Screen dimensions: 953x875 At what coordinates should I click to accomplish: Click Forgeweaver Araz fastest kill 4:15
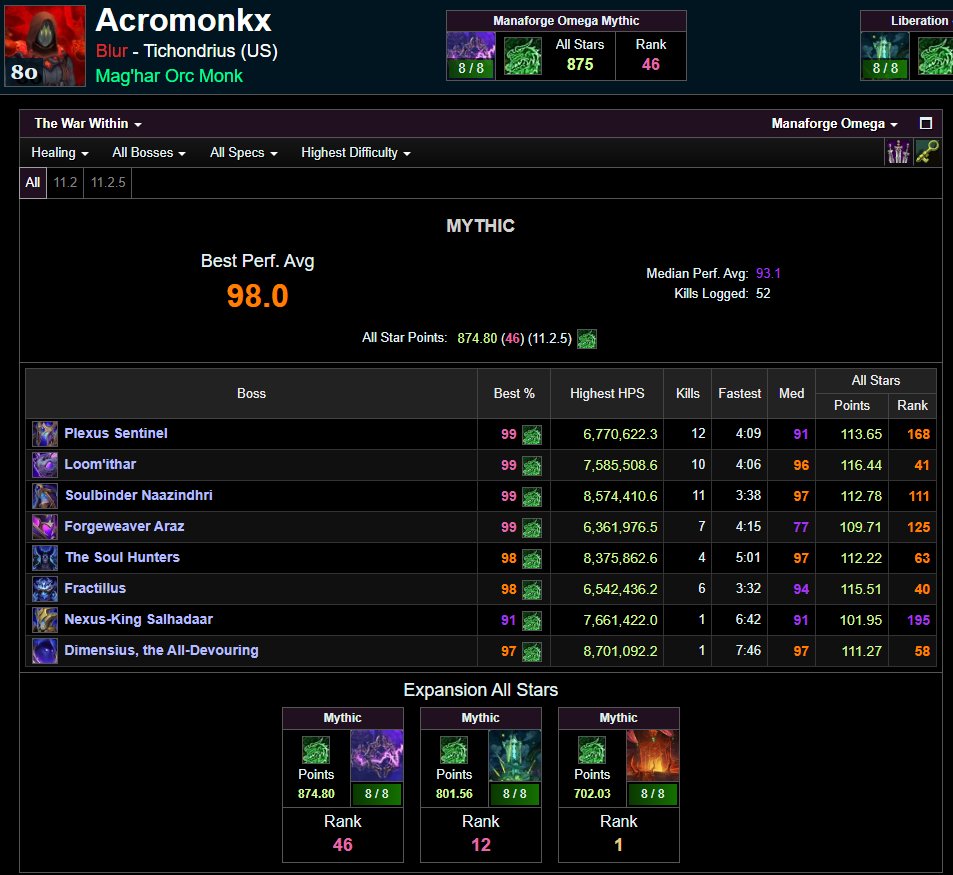click(x=748, y=526)
